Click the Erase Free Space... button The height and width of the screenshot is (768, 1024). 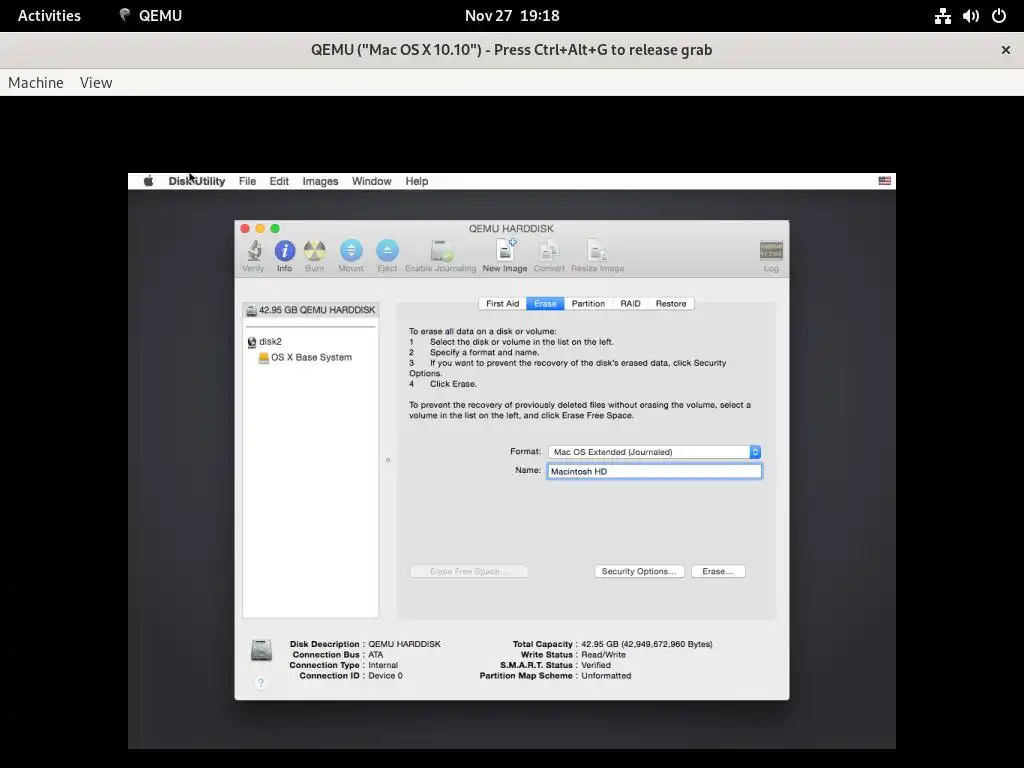pos(468,571)
